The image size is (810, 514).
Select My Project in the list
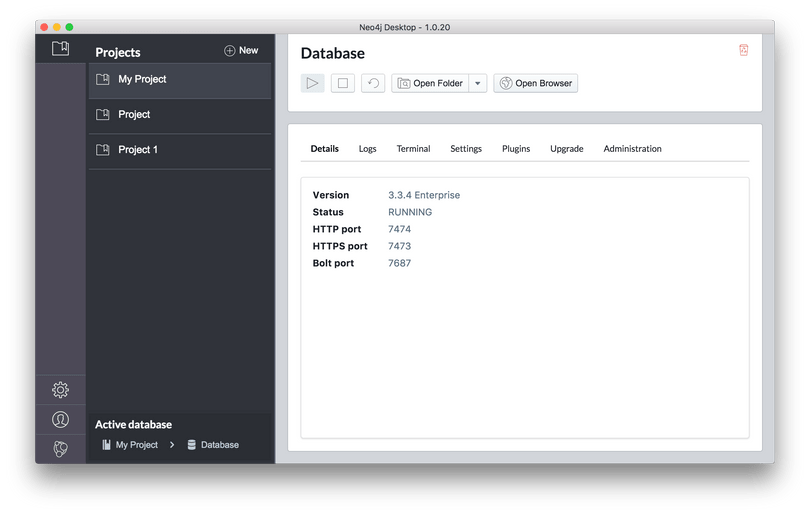[x=180, y=80]
